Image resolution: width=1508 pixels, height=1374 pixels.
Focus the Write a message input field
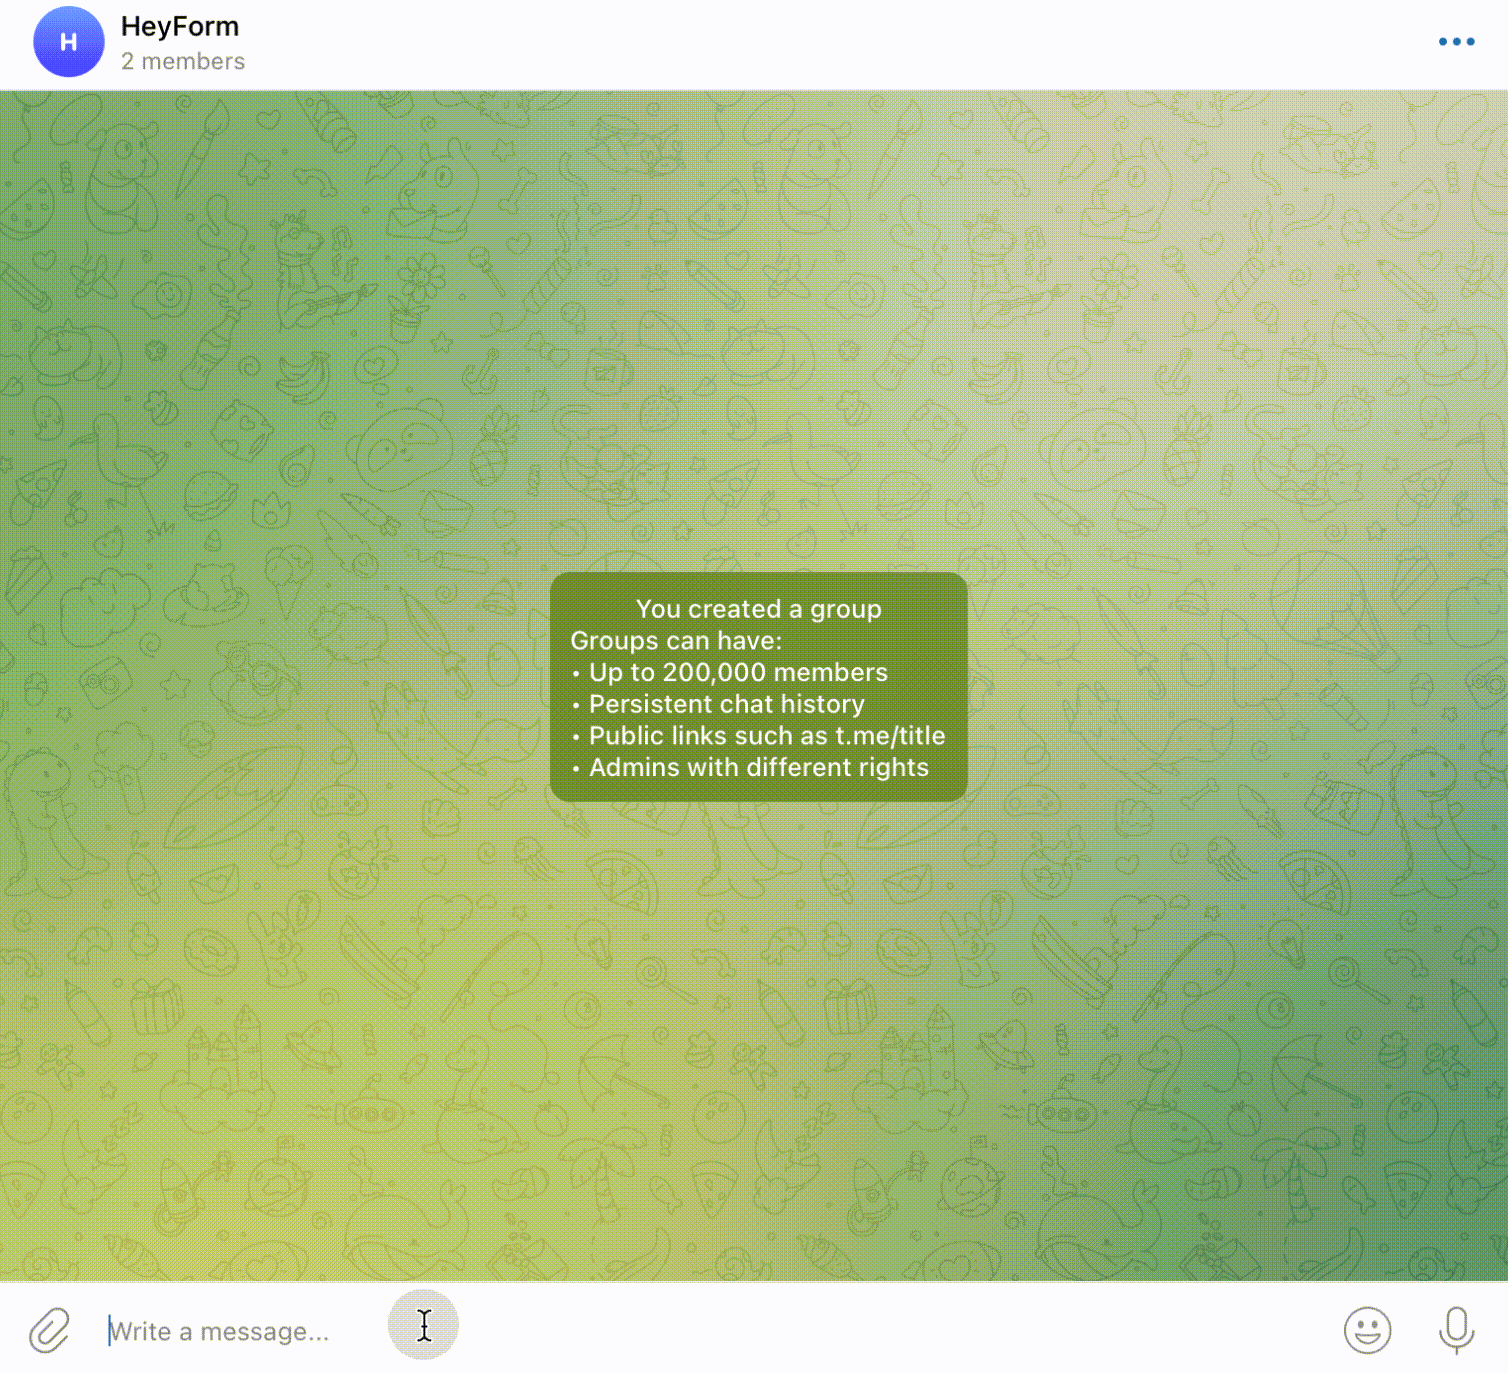click(x=220, y=1330)
